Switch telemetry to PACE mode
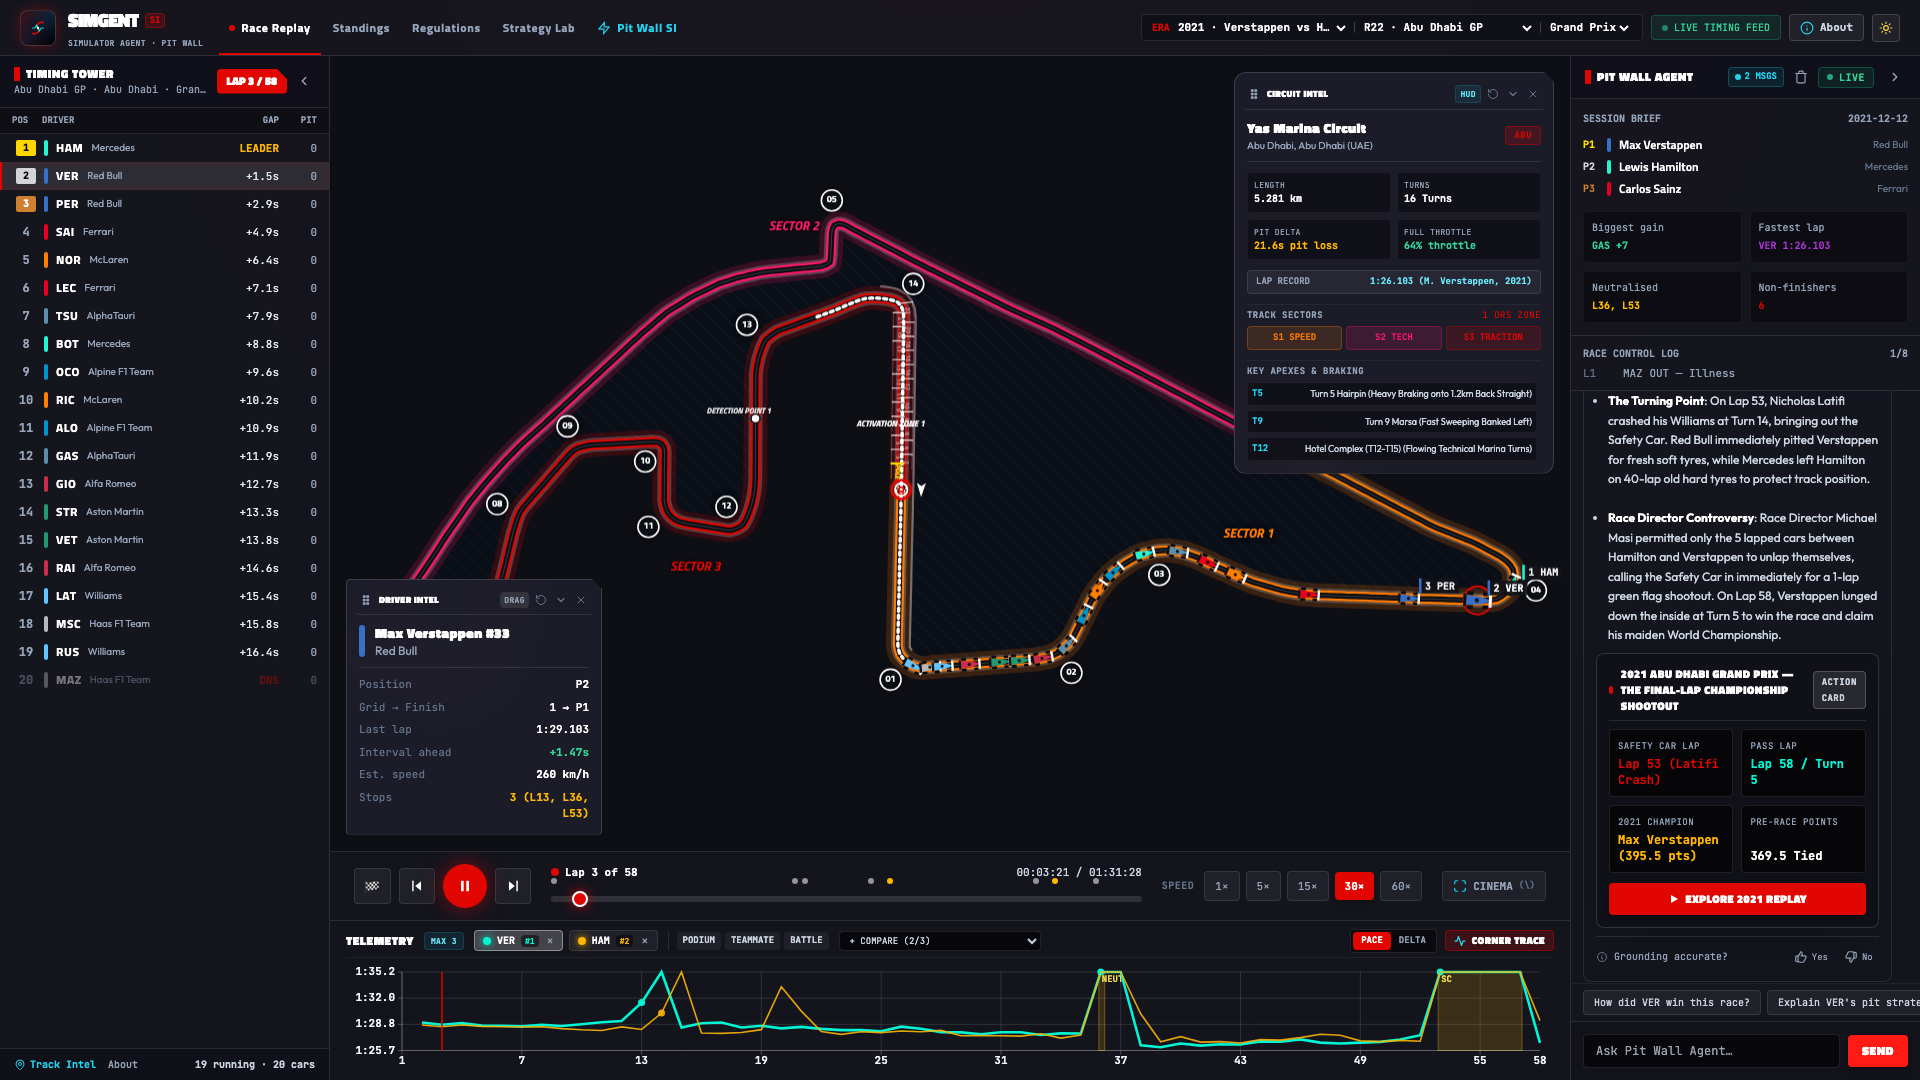Screen dimensions: 1920x1080 point(1372,941)
